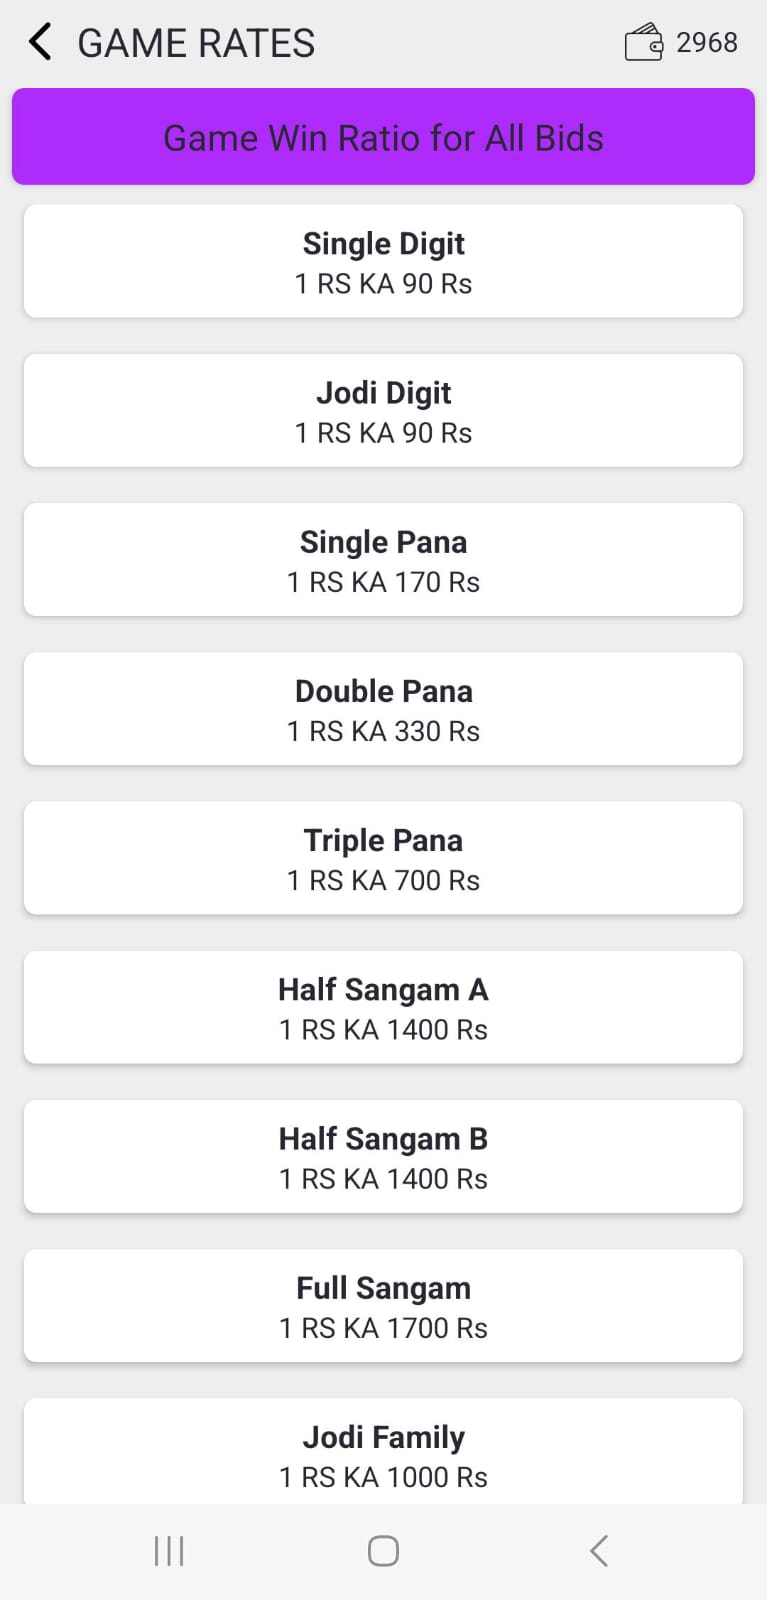Click the GAME RATES page title

point(196,43)
